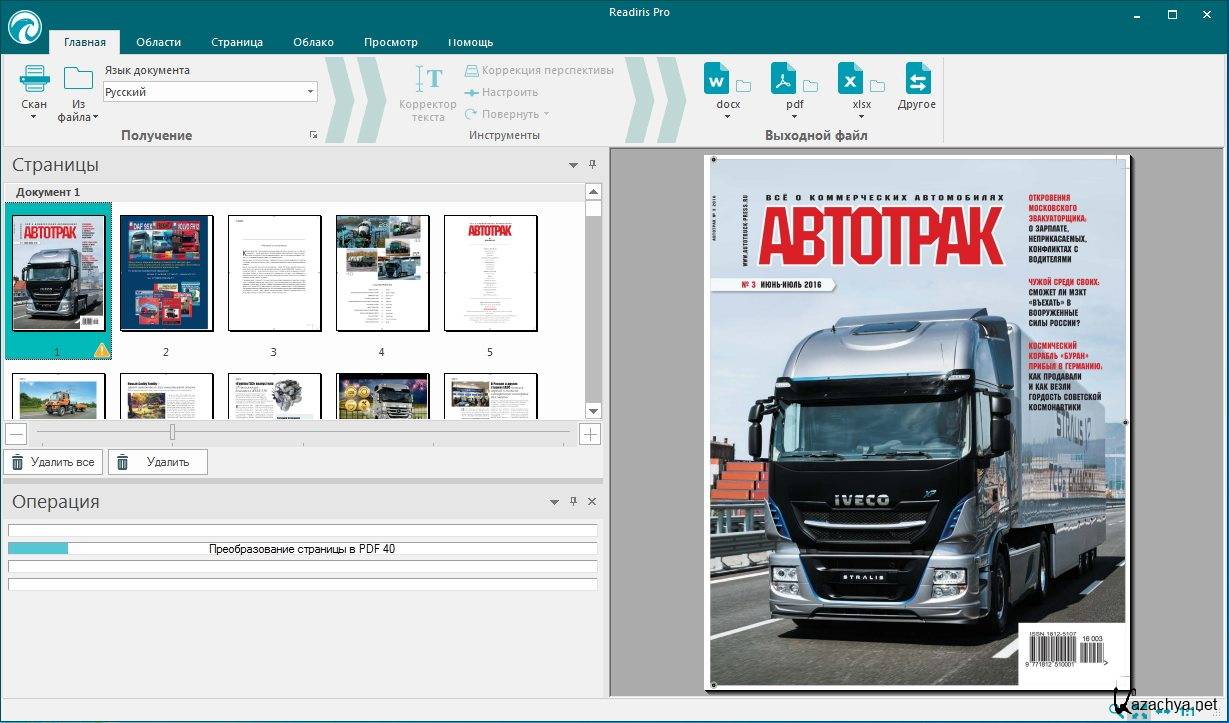Click the zoom-out minus icon under thumbnails
The image size is (1229, 723).
click(15, 434)
